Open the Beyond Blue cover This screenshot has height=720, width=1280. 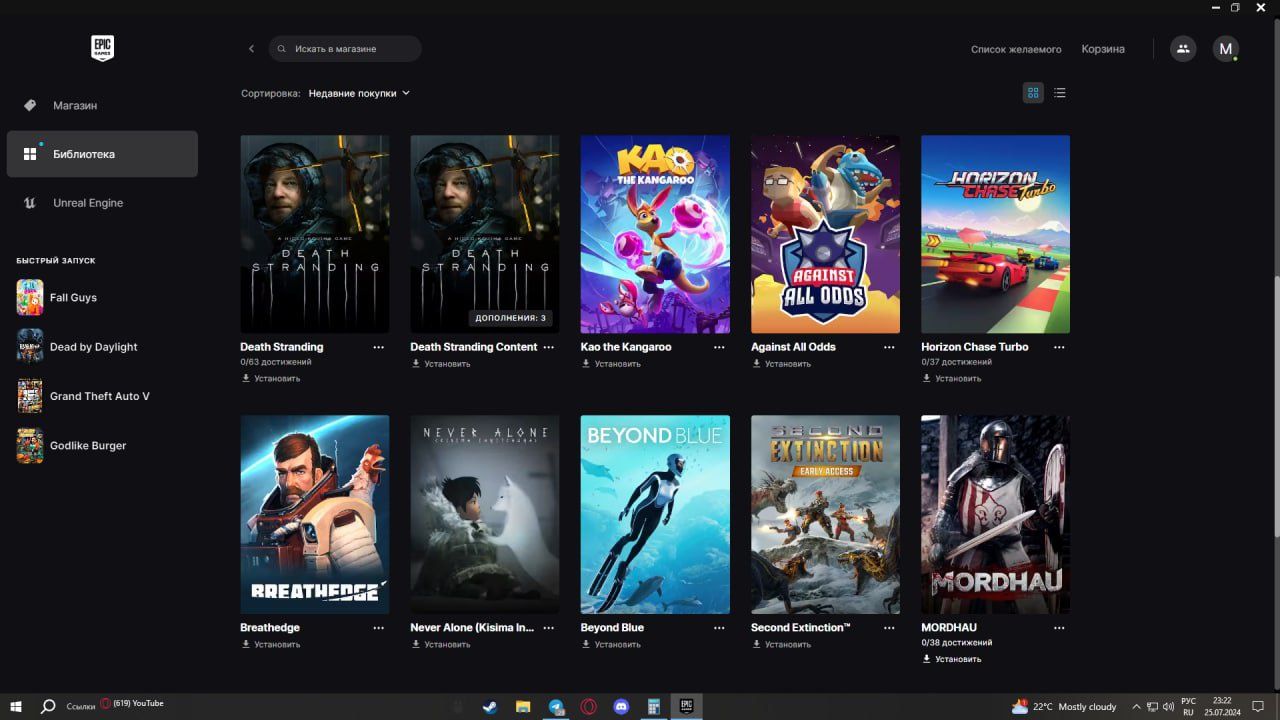[x=655, y=514]
